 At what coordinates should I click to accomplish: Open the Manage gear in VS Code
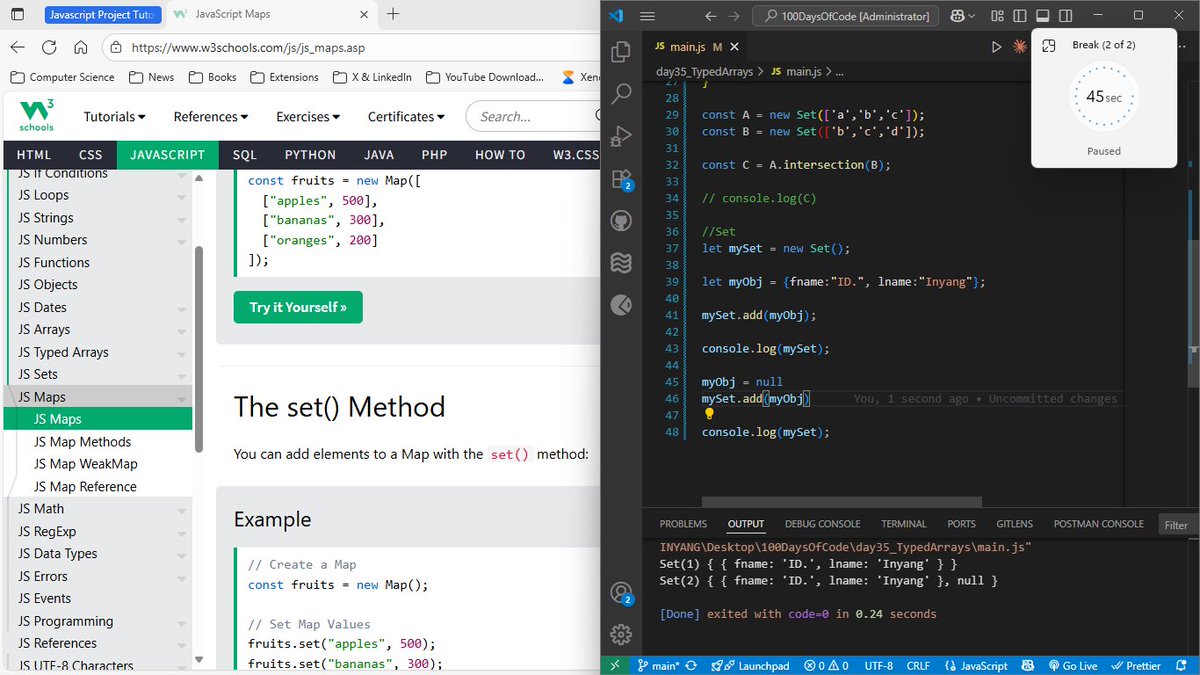621,634
